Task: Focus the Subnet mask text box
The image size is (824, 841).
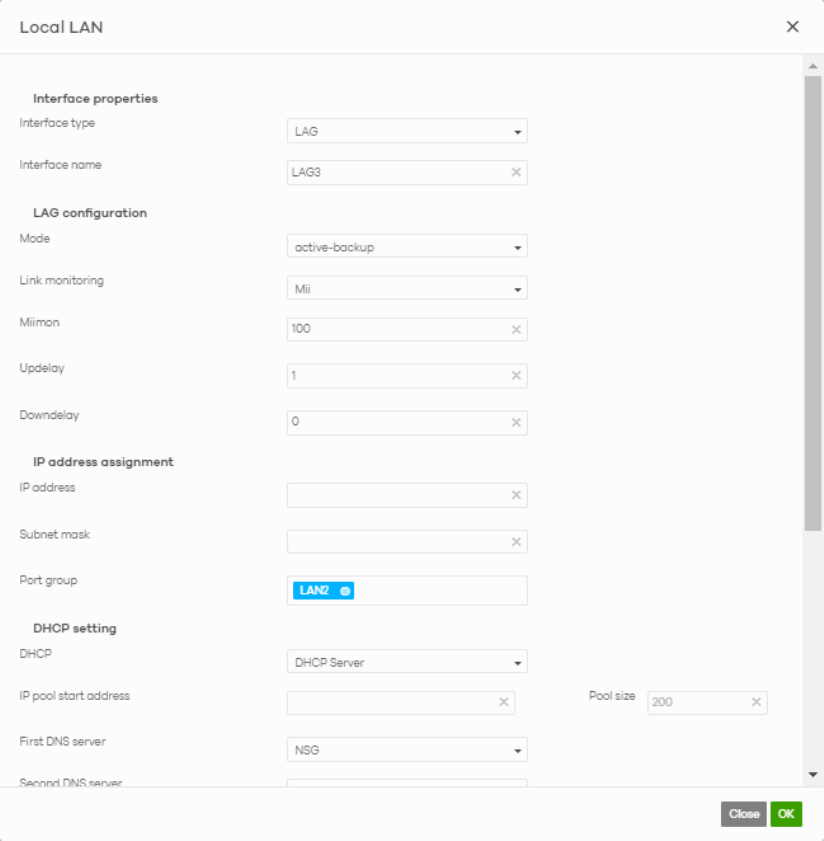Action: pos(397,542)
